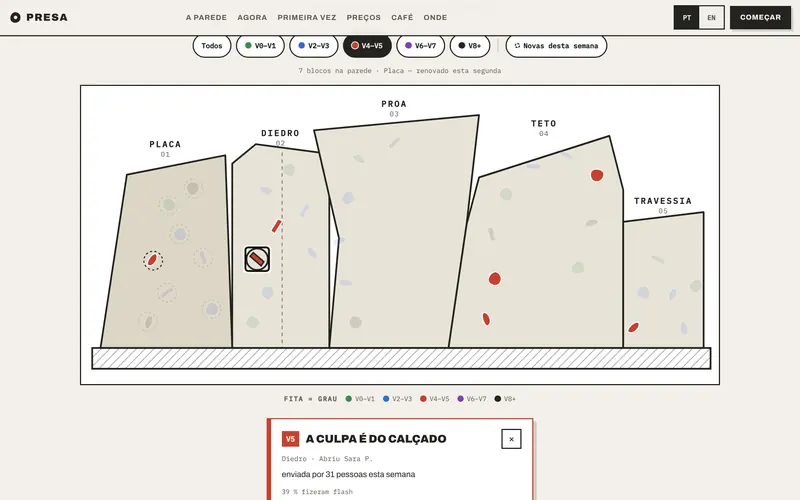This screenshot has height=500, width=800.
Task: Toggle the active V4–V5 filter chip
Action: (x=367, y=46)
